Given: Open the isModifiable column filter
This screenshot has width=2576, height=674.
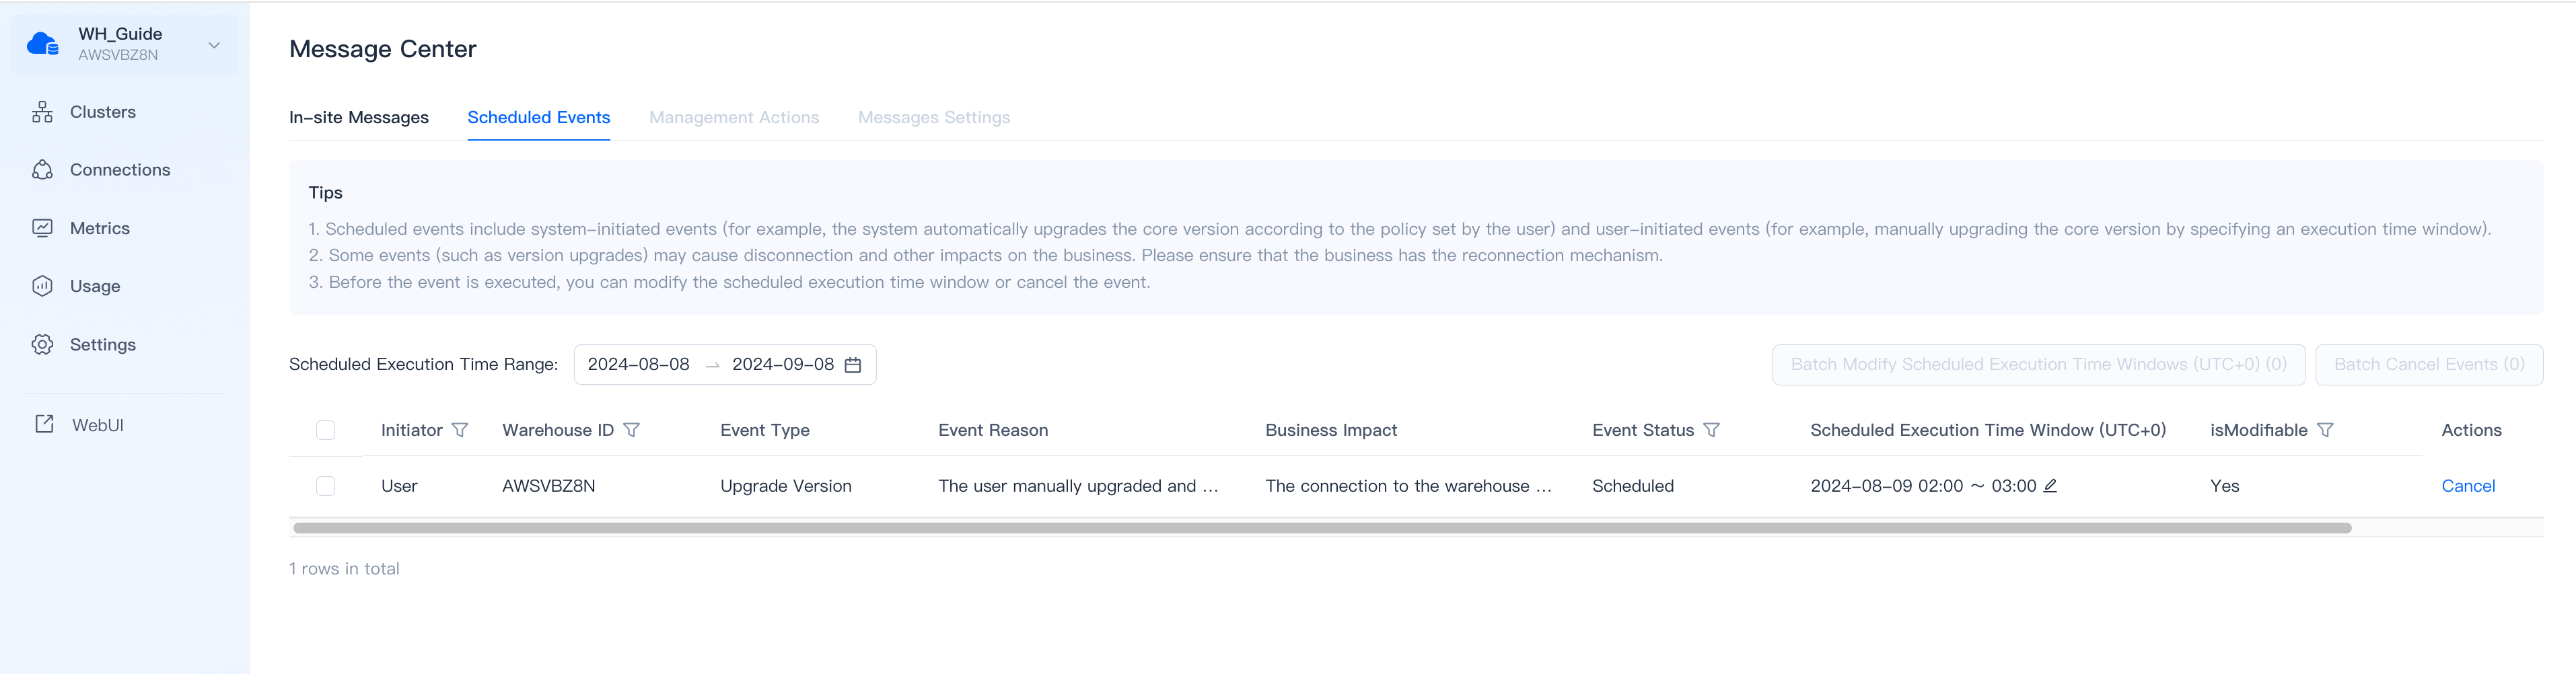Looking at the screenshot, I should 2325,430.
